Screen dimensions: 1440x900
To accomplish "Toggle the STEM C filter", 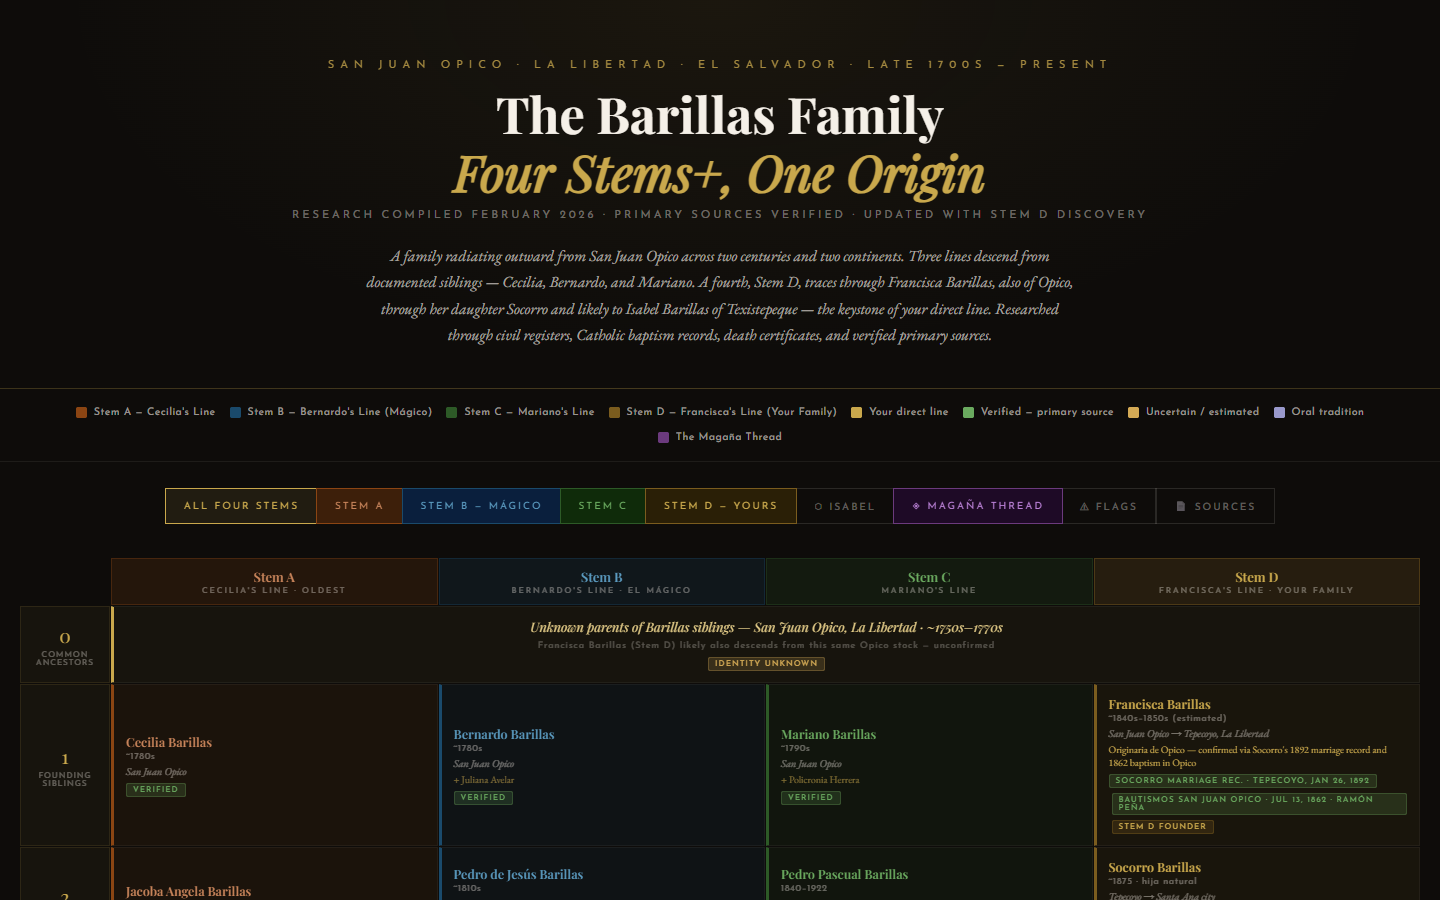I will 602,506.
